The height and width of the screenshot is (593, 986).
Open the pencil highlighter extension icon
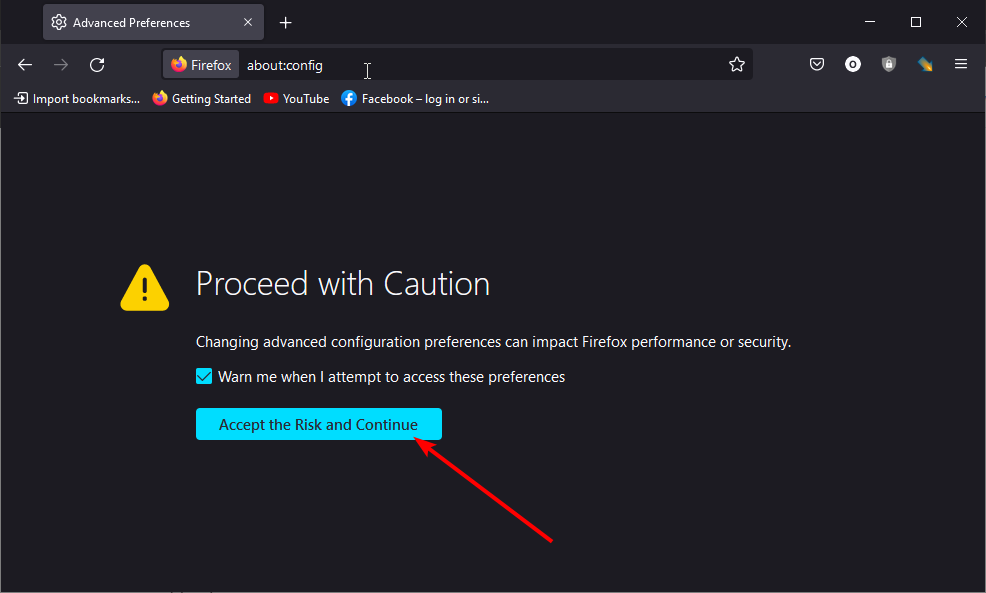coord(925,64)
